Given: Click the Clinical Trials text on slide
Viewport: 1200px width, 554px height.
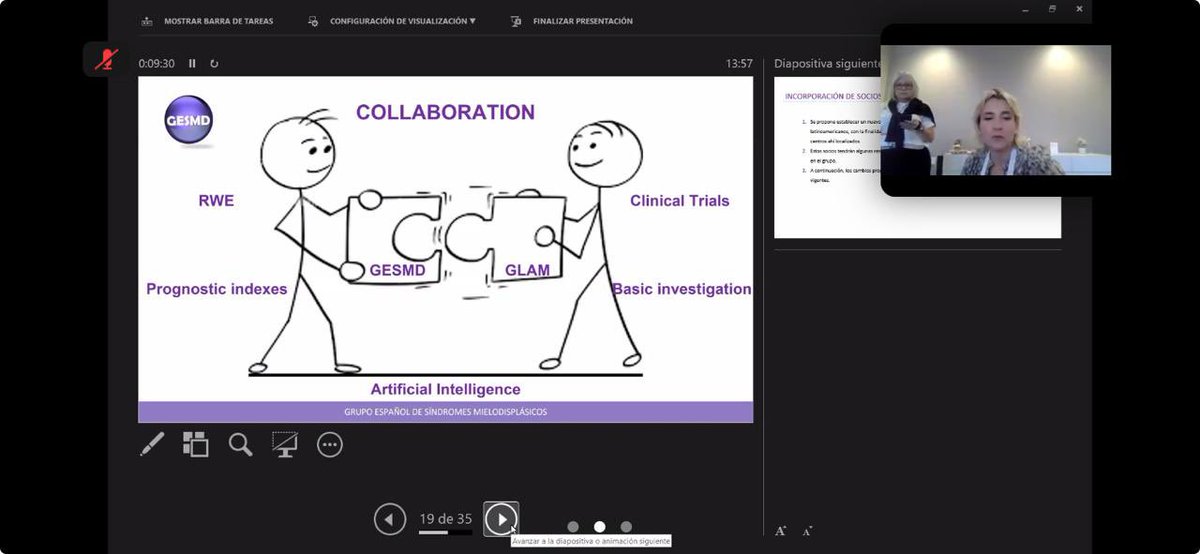Looking at the screenshot, I should tap(680, 200).
